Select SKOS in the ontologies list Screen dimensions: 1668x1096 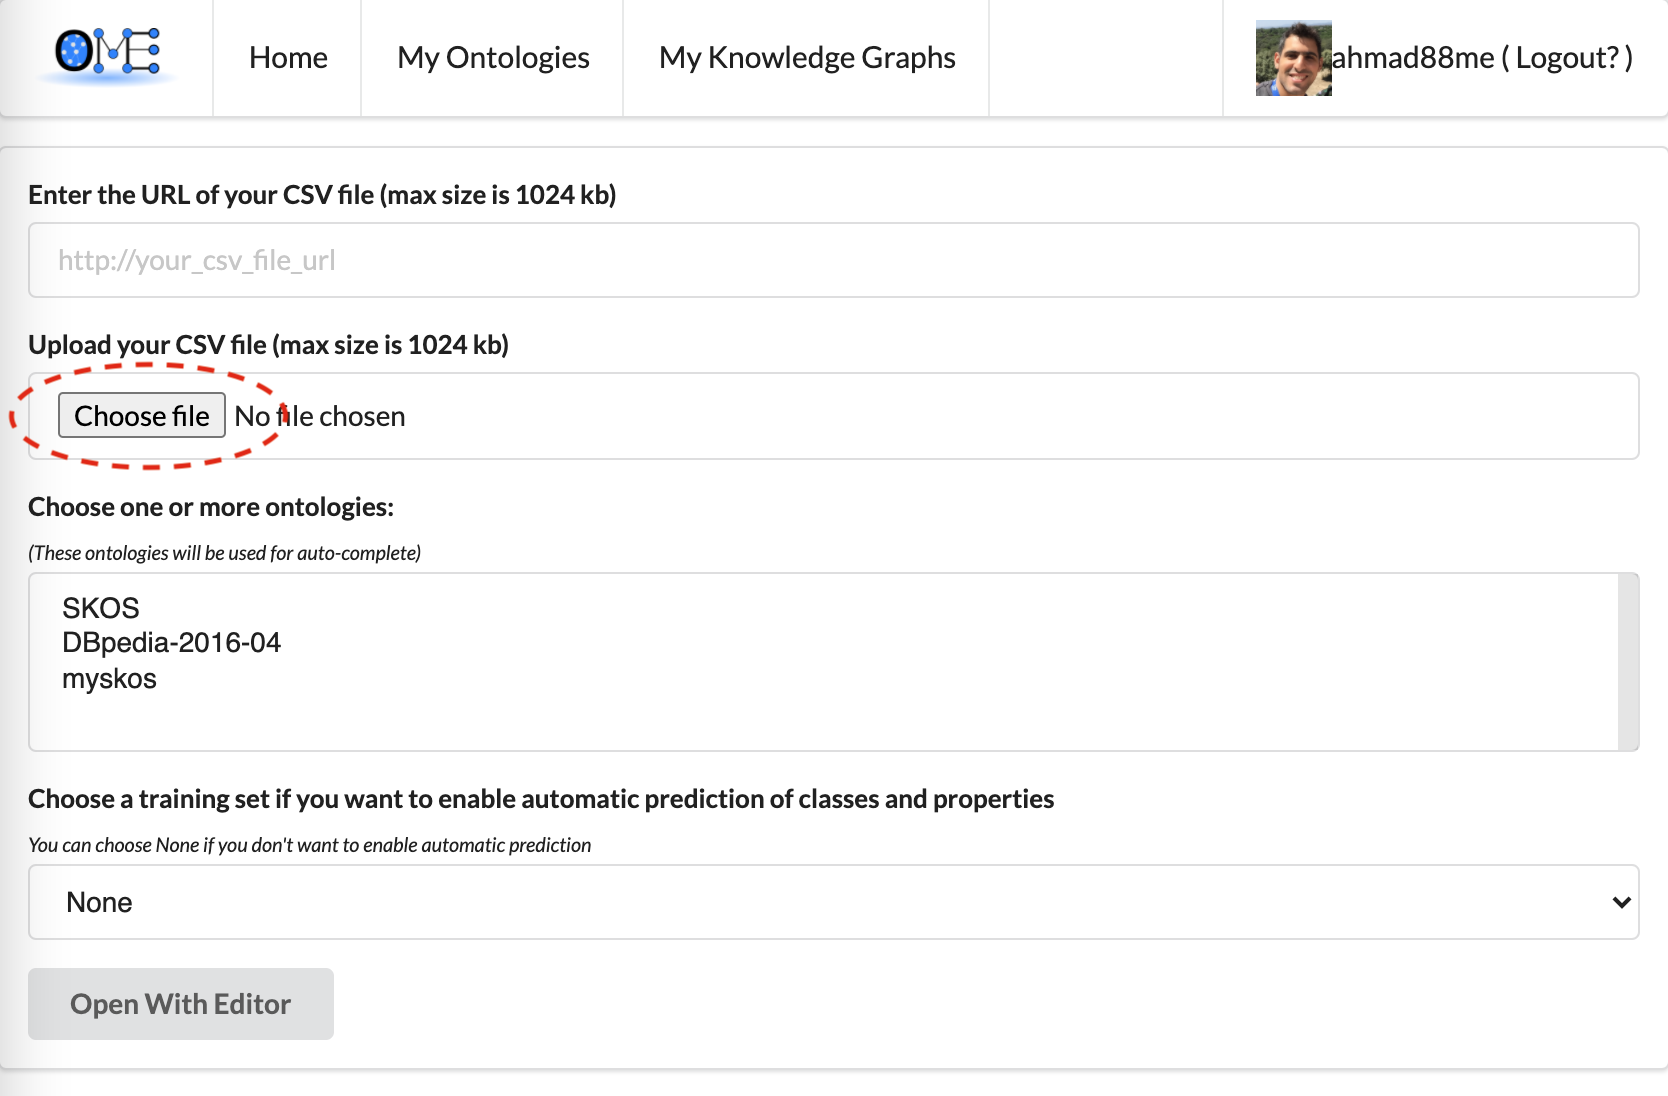tap(101, 608)
